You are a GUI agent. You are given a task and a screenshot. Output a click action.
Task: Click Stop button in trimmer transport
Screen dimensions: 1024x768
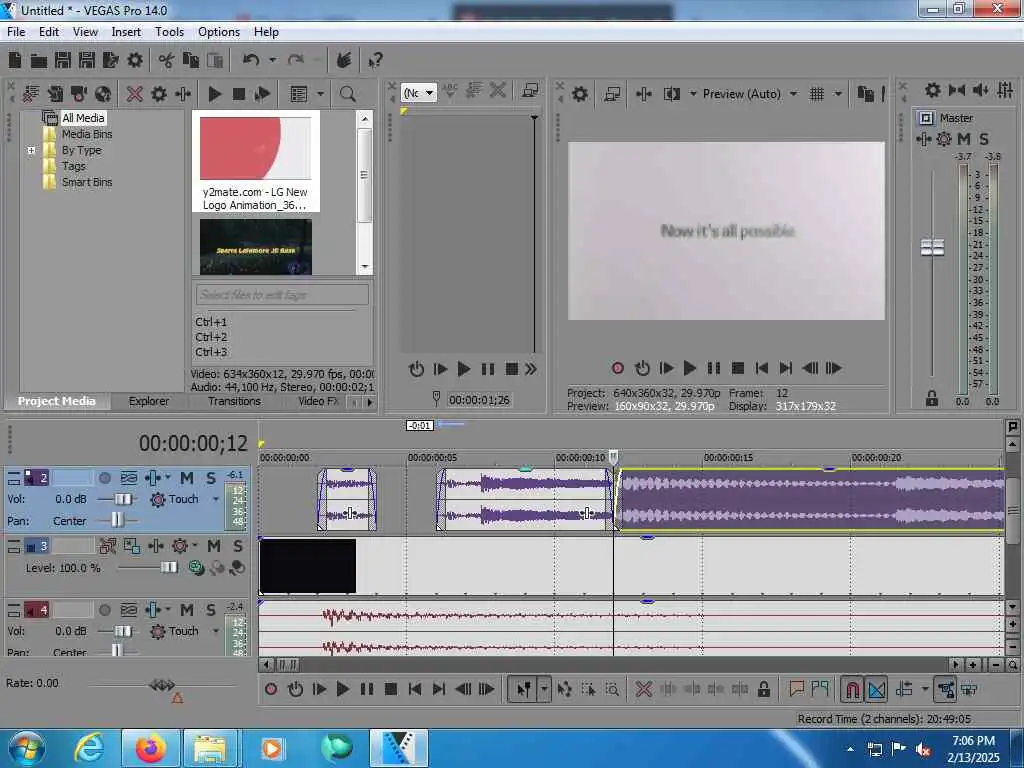coord(512,370)
